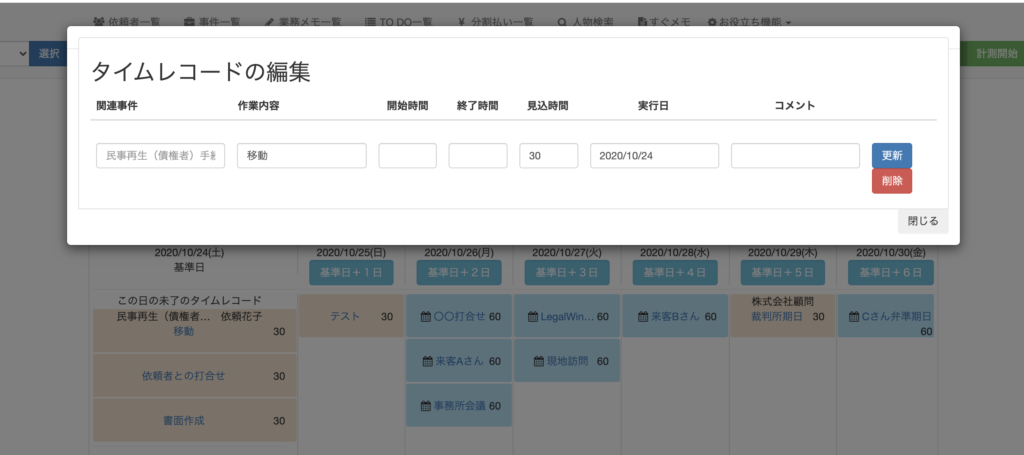Open the TO DO一覧 menu item
The height and width of the screenshot is (455, 1024).
point(400,22)
